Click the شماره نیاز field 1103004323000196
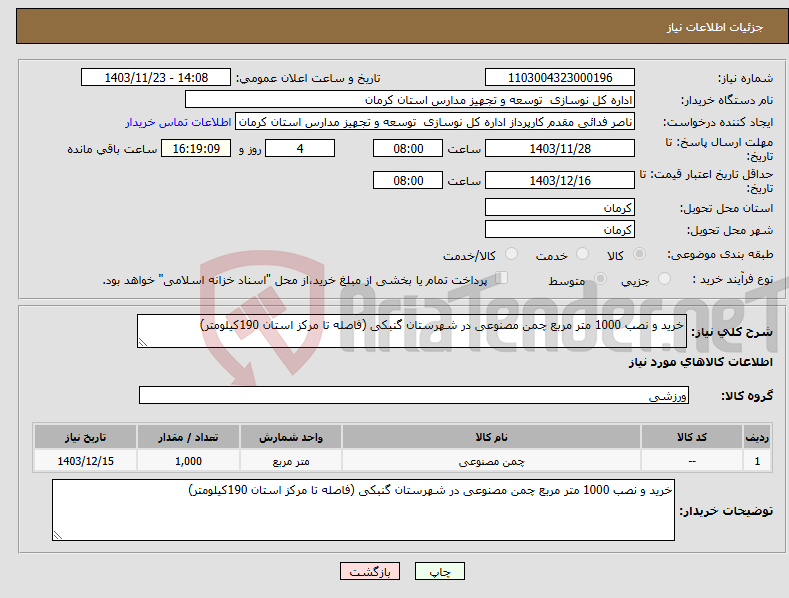 tap(560, 78)
